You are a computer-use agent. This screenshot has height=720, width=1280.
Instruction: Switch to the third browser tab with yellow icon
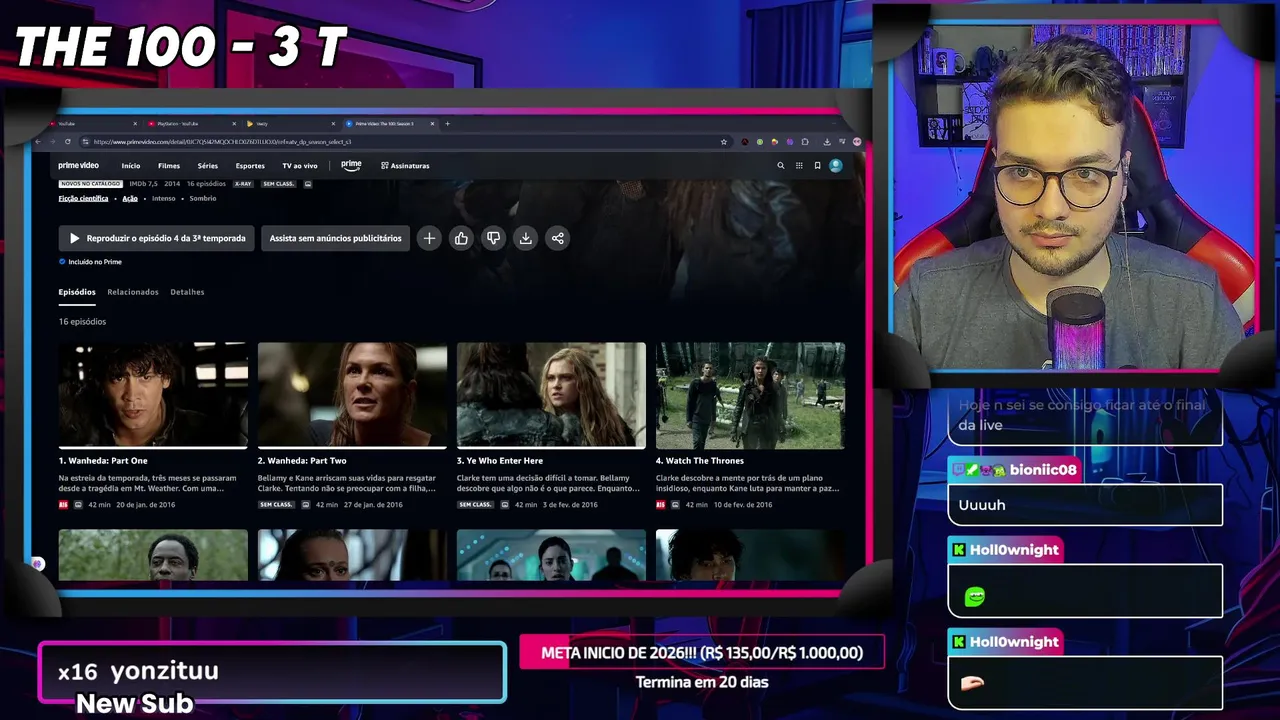(x=290, y=124)
